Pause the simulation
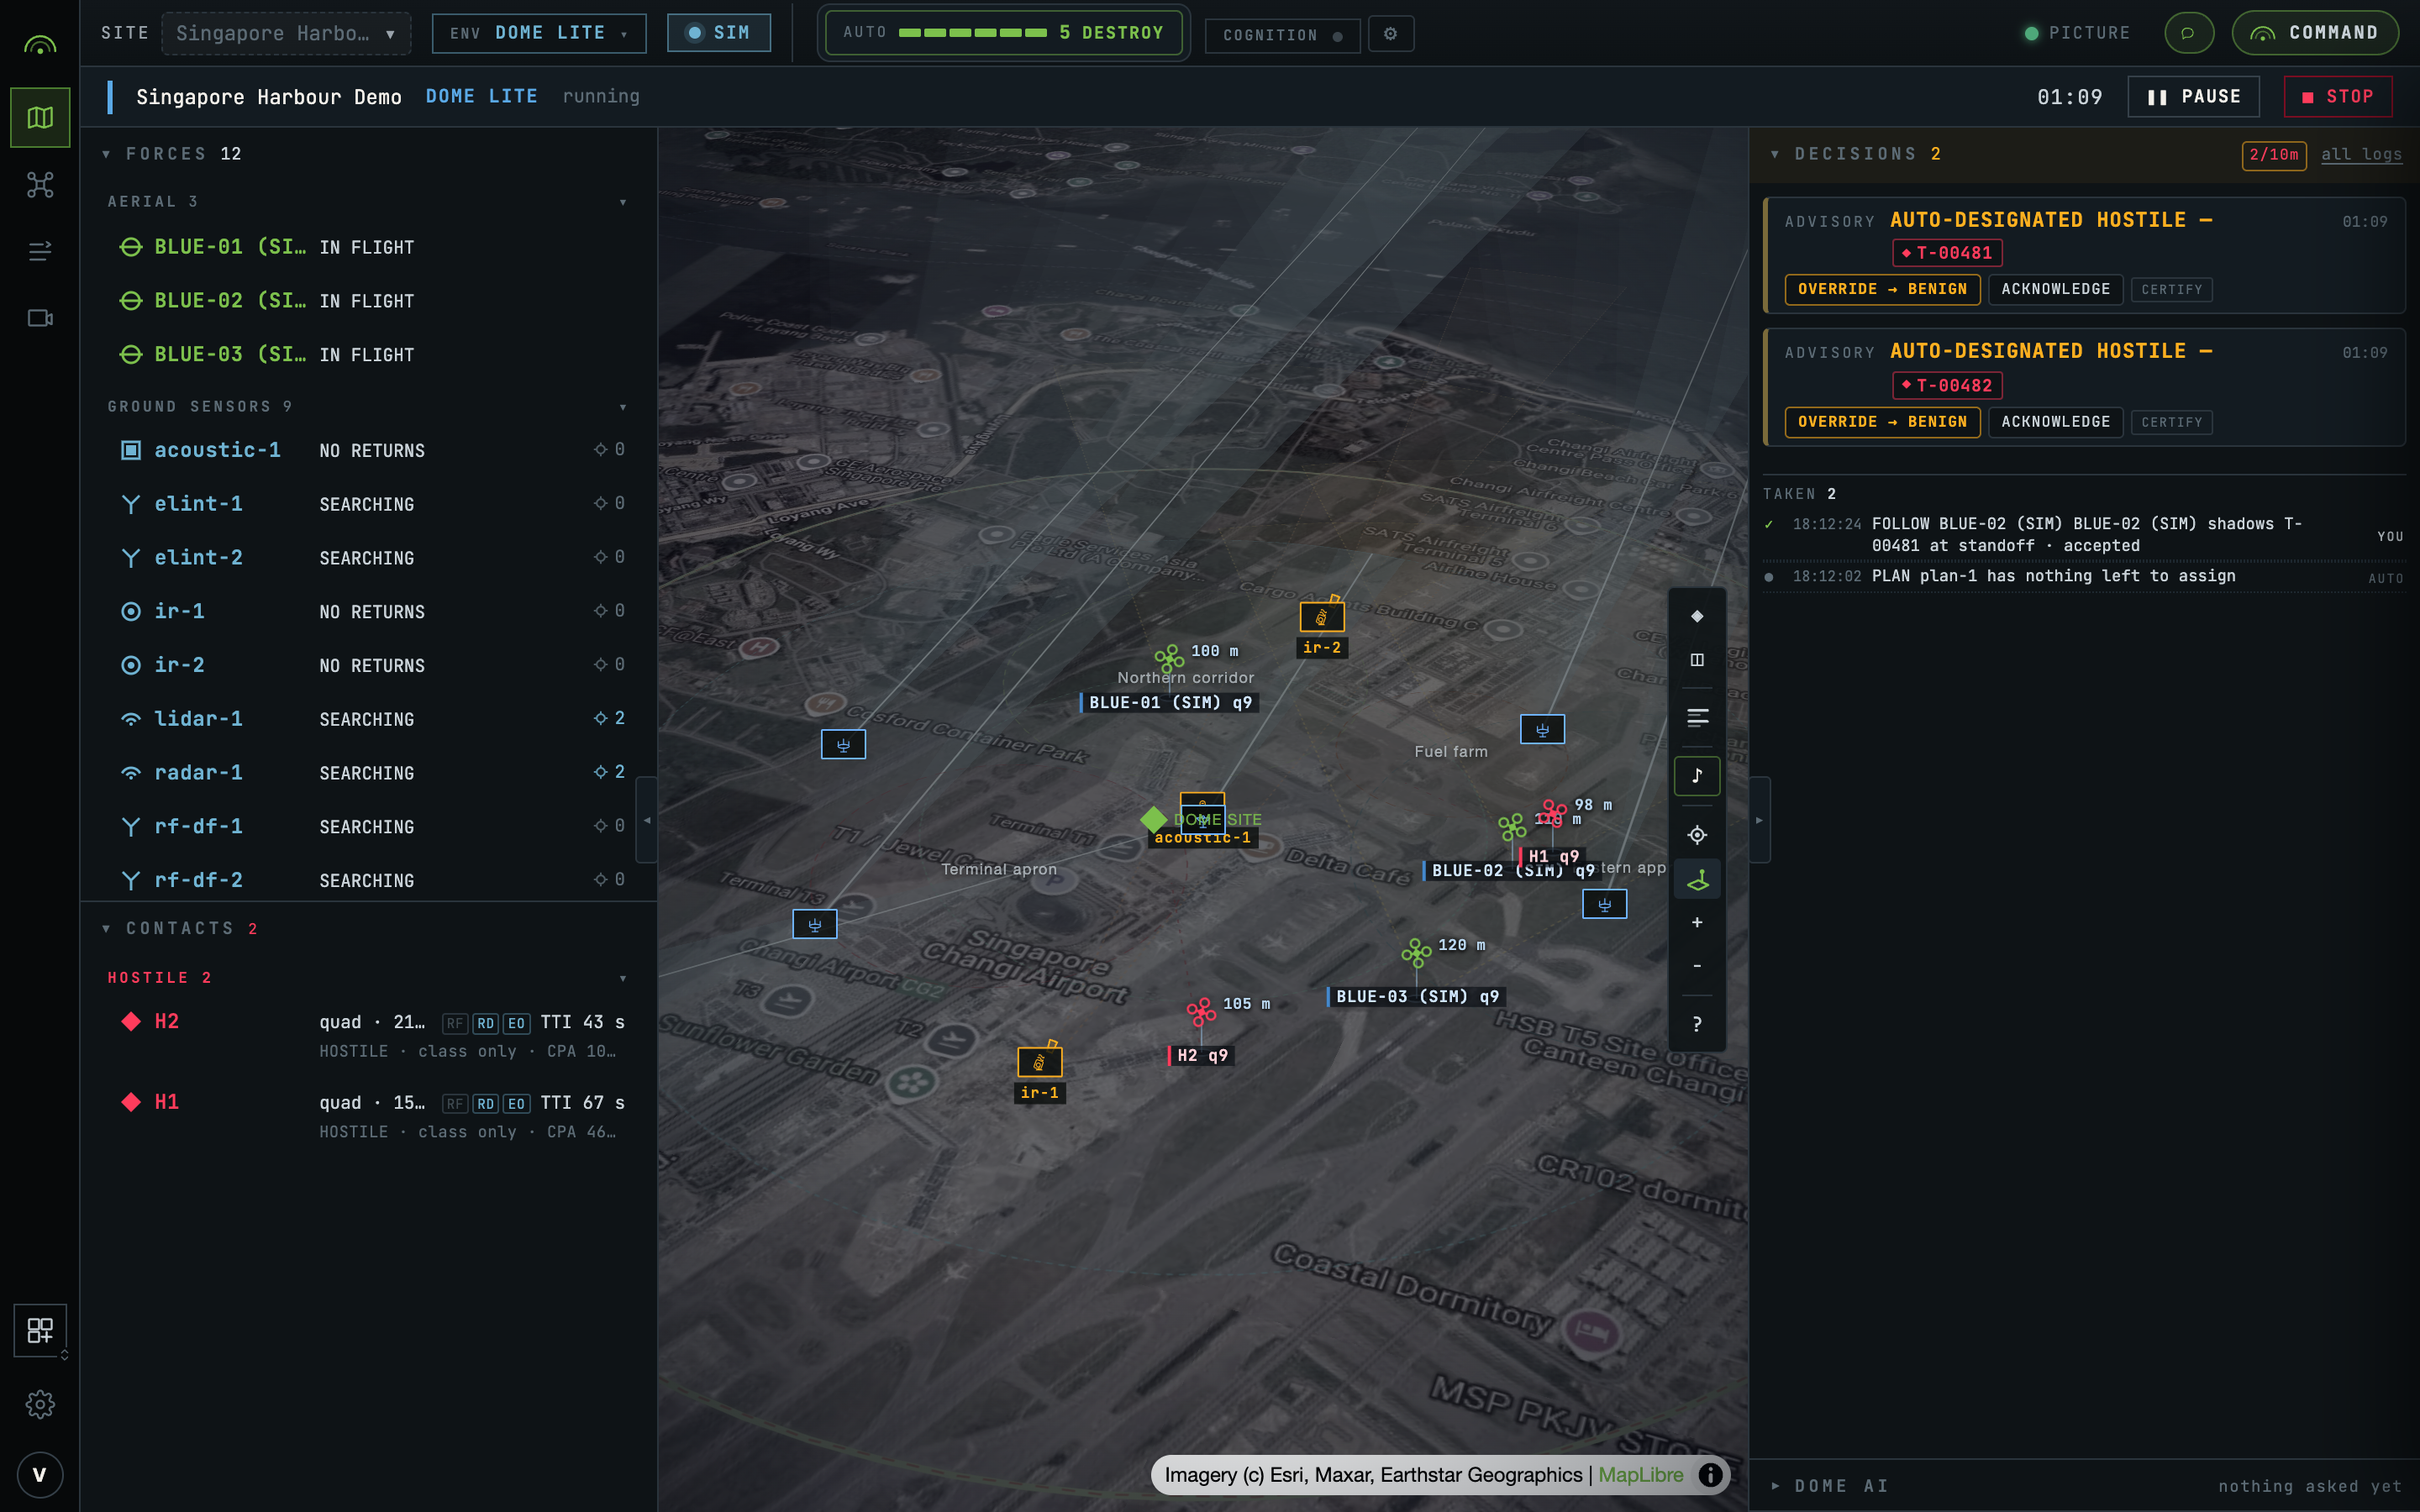 click(x=2193, y=97)
